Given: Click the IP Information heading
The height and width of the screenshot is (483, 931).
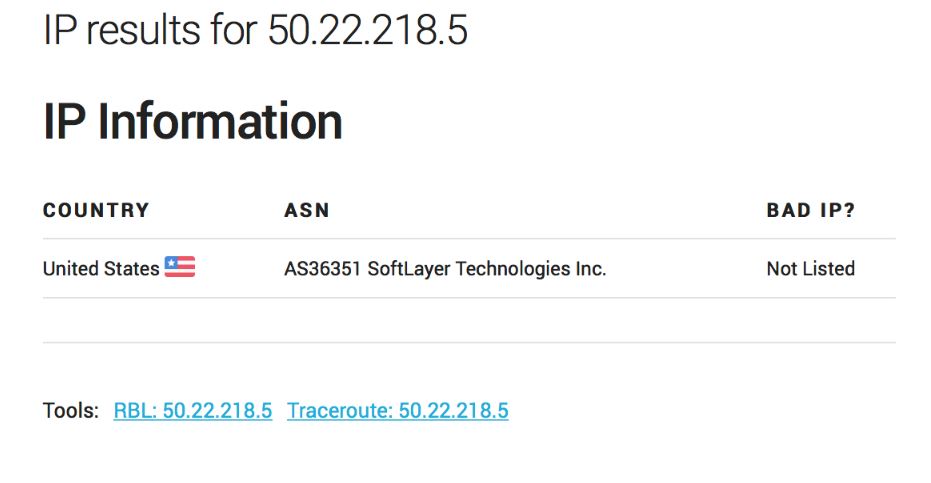Looking at the screenshot, I should tap(193, 122).
